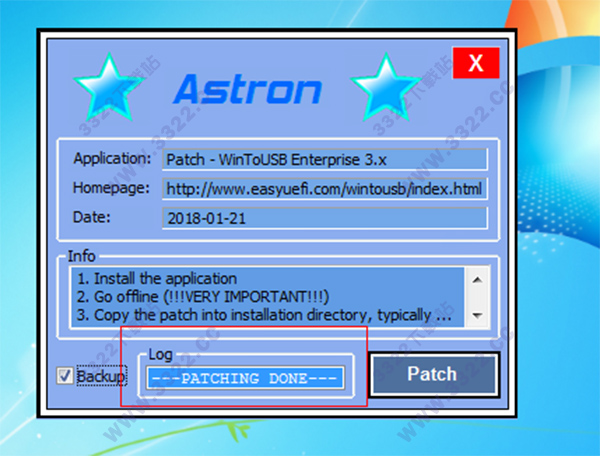Click the Patch button
Image resolution: width=600 pixels, height=456 pixels.
pos(434,375)
